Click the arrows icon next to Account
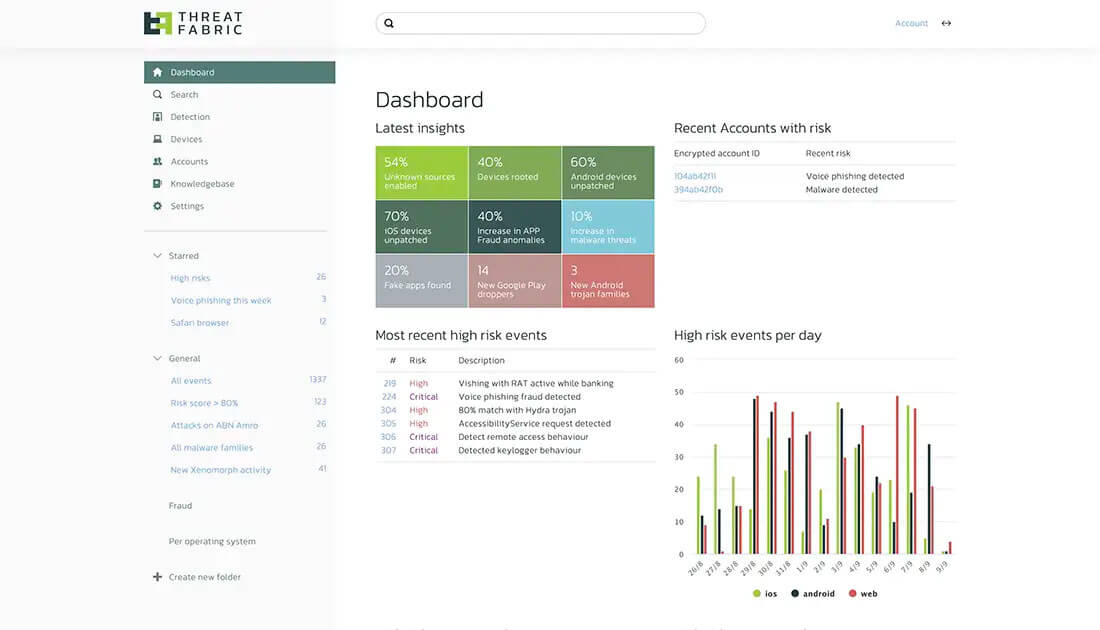 946,23
